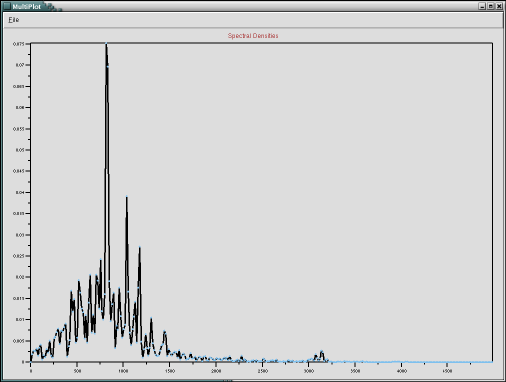The image size is (506, 382).
Task: Minimize the MultiPlot window
Action: (x=482, y=6)
